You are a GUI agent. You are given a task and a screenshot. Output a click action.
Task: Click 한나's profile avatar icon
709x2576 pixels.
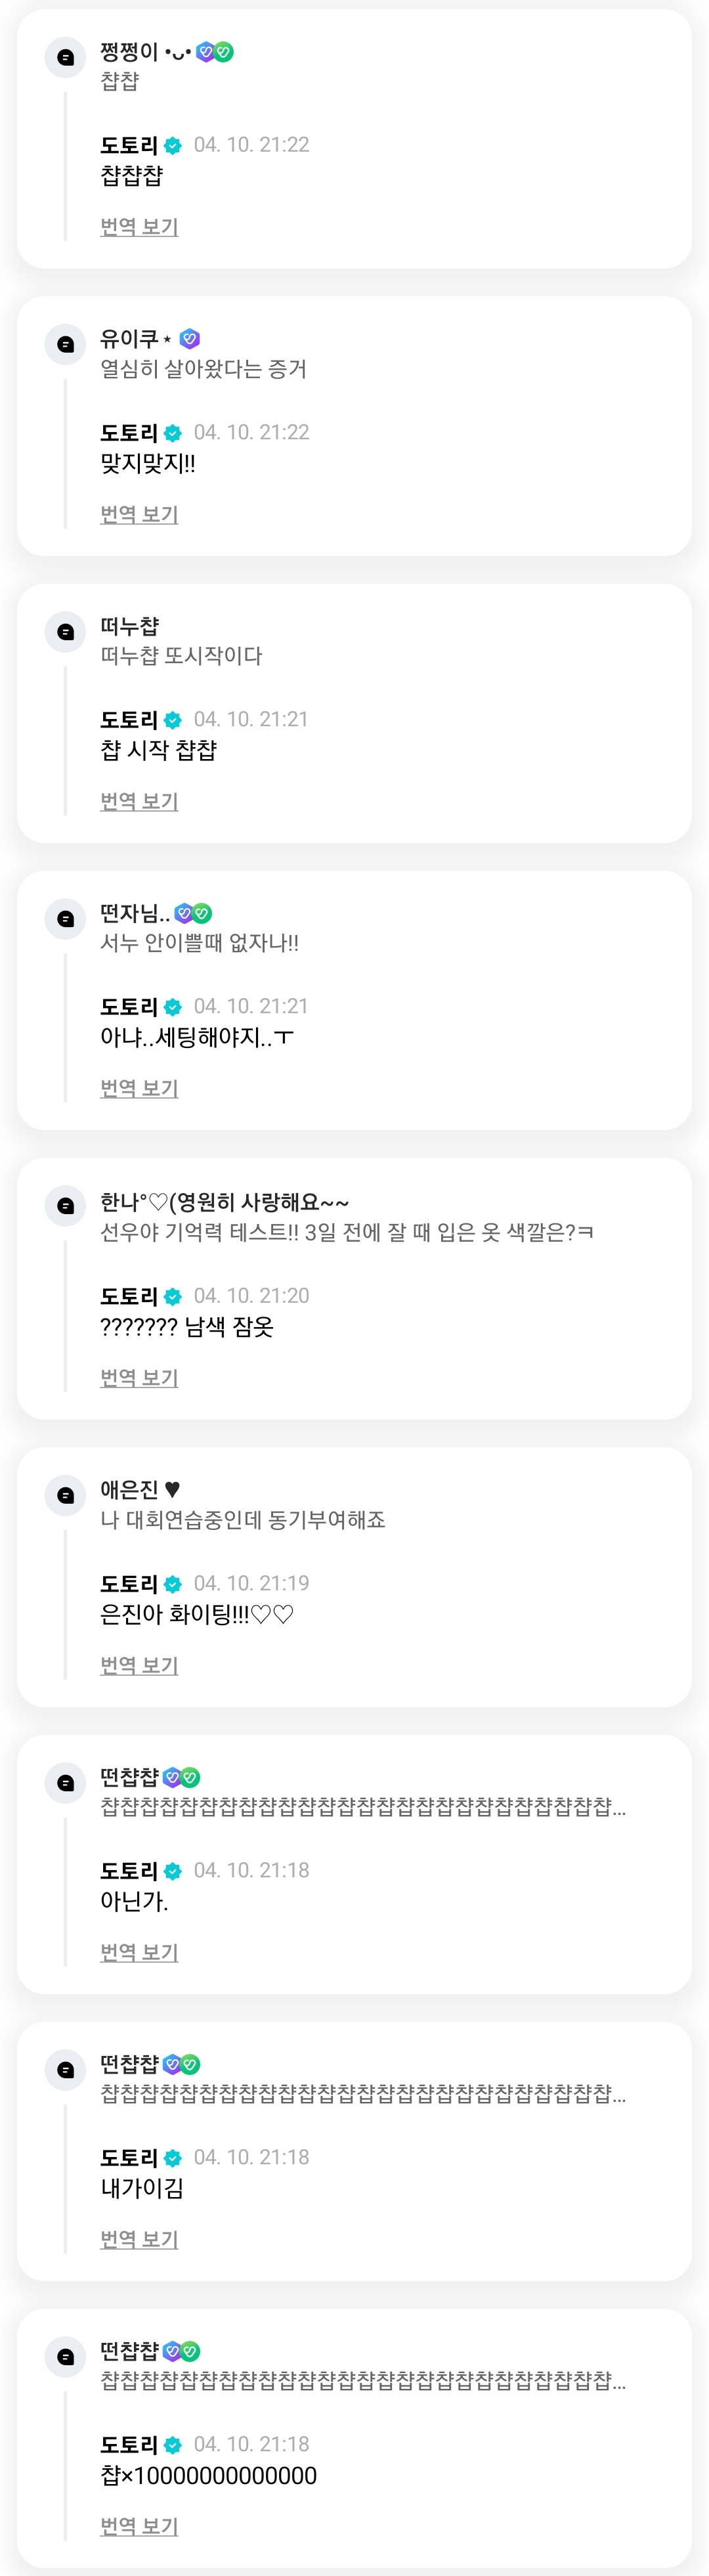point(66,1206)
